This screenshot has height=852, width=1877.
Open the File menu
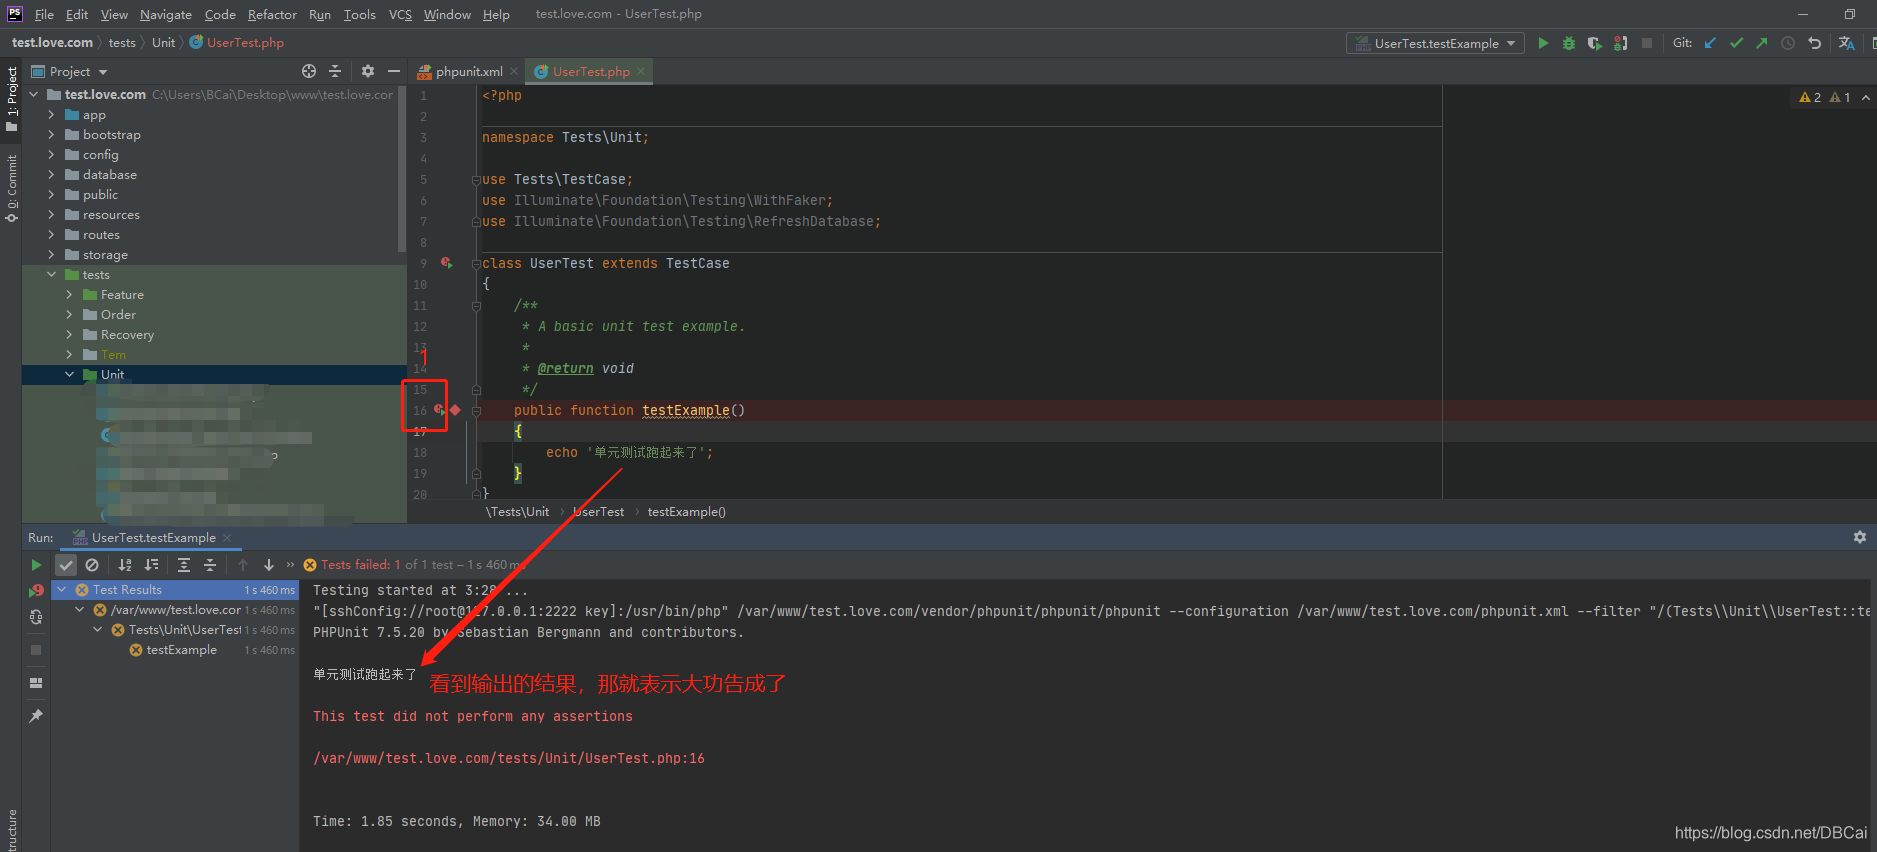coord(44,14)
